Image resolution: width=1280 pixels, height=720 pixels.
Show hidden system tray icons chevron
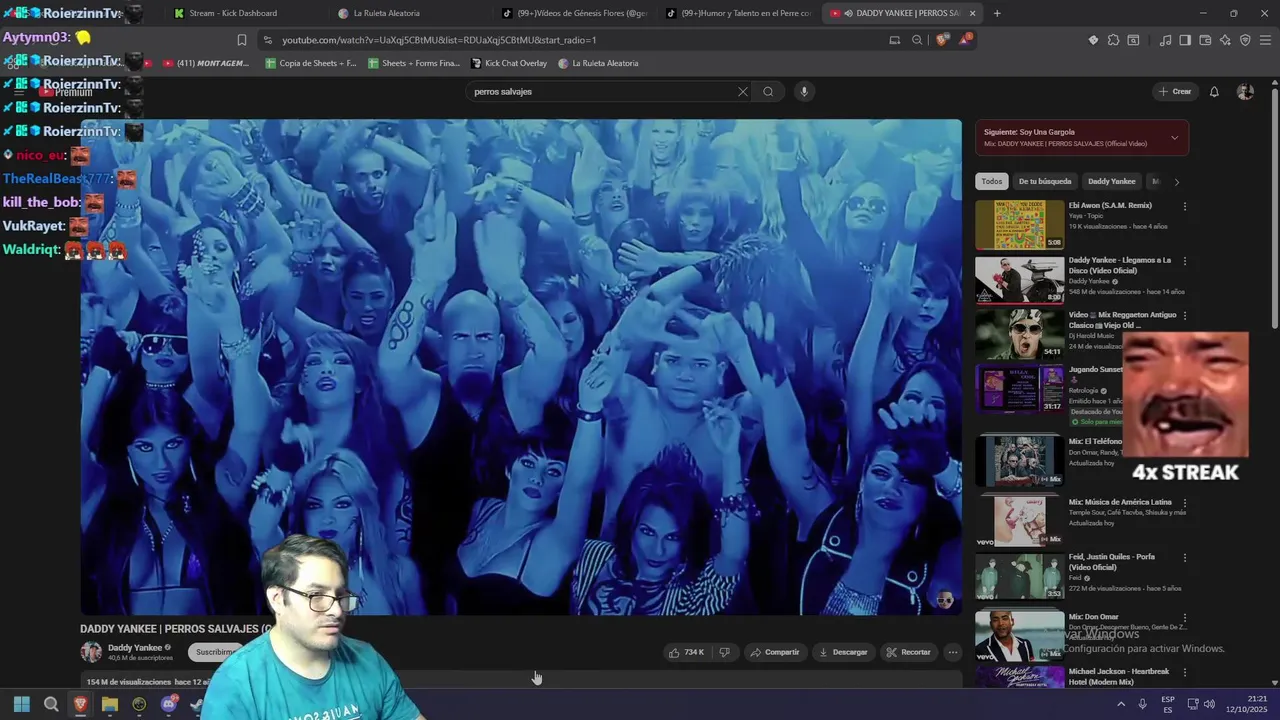click(x=1121, y=704)
